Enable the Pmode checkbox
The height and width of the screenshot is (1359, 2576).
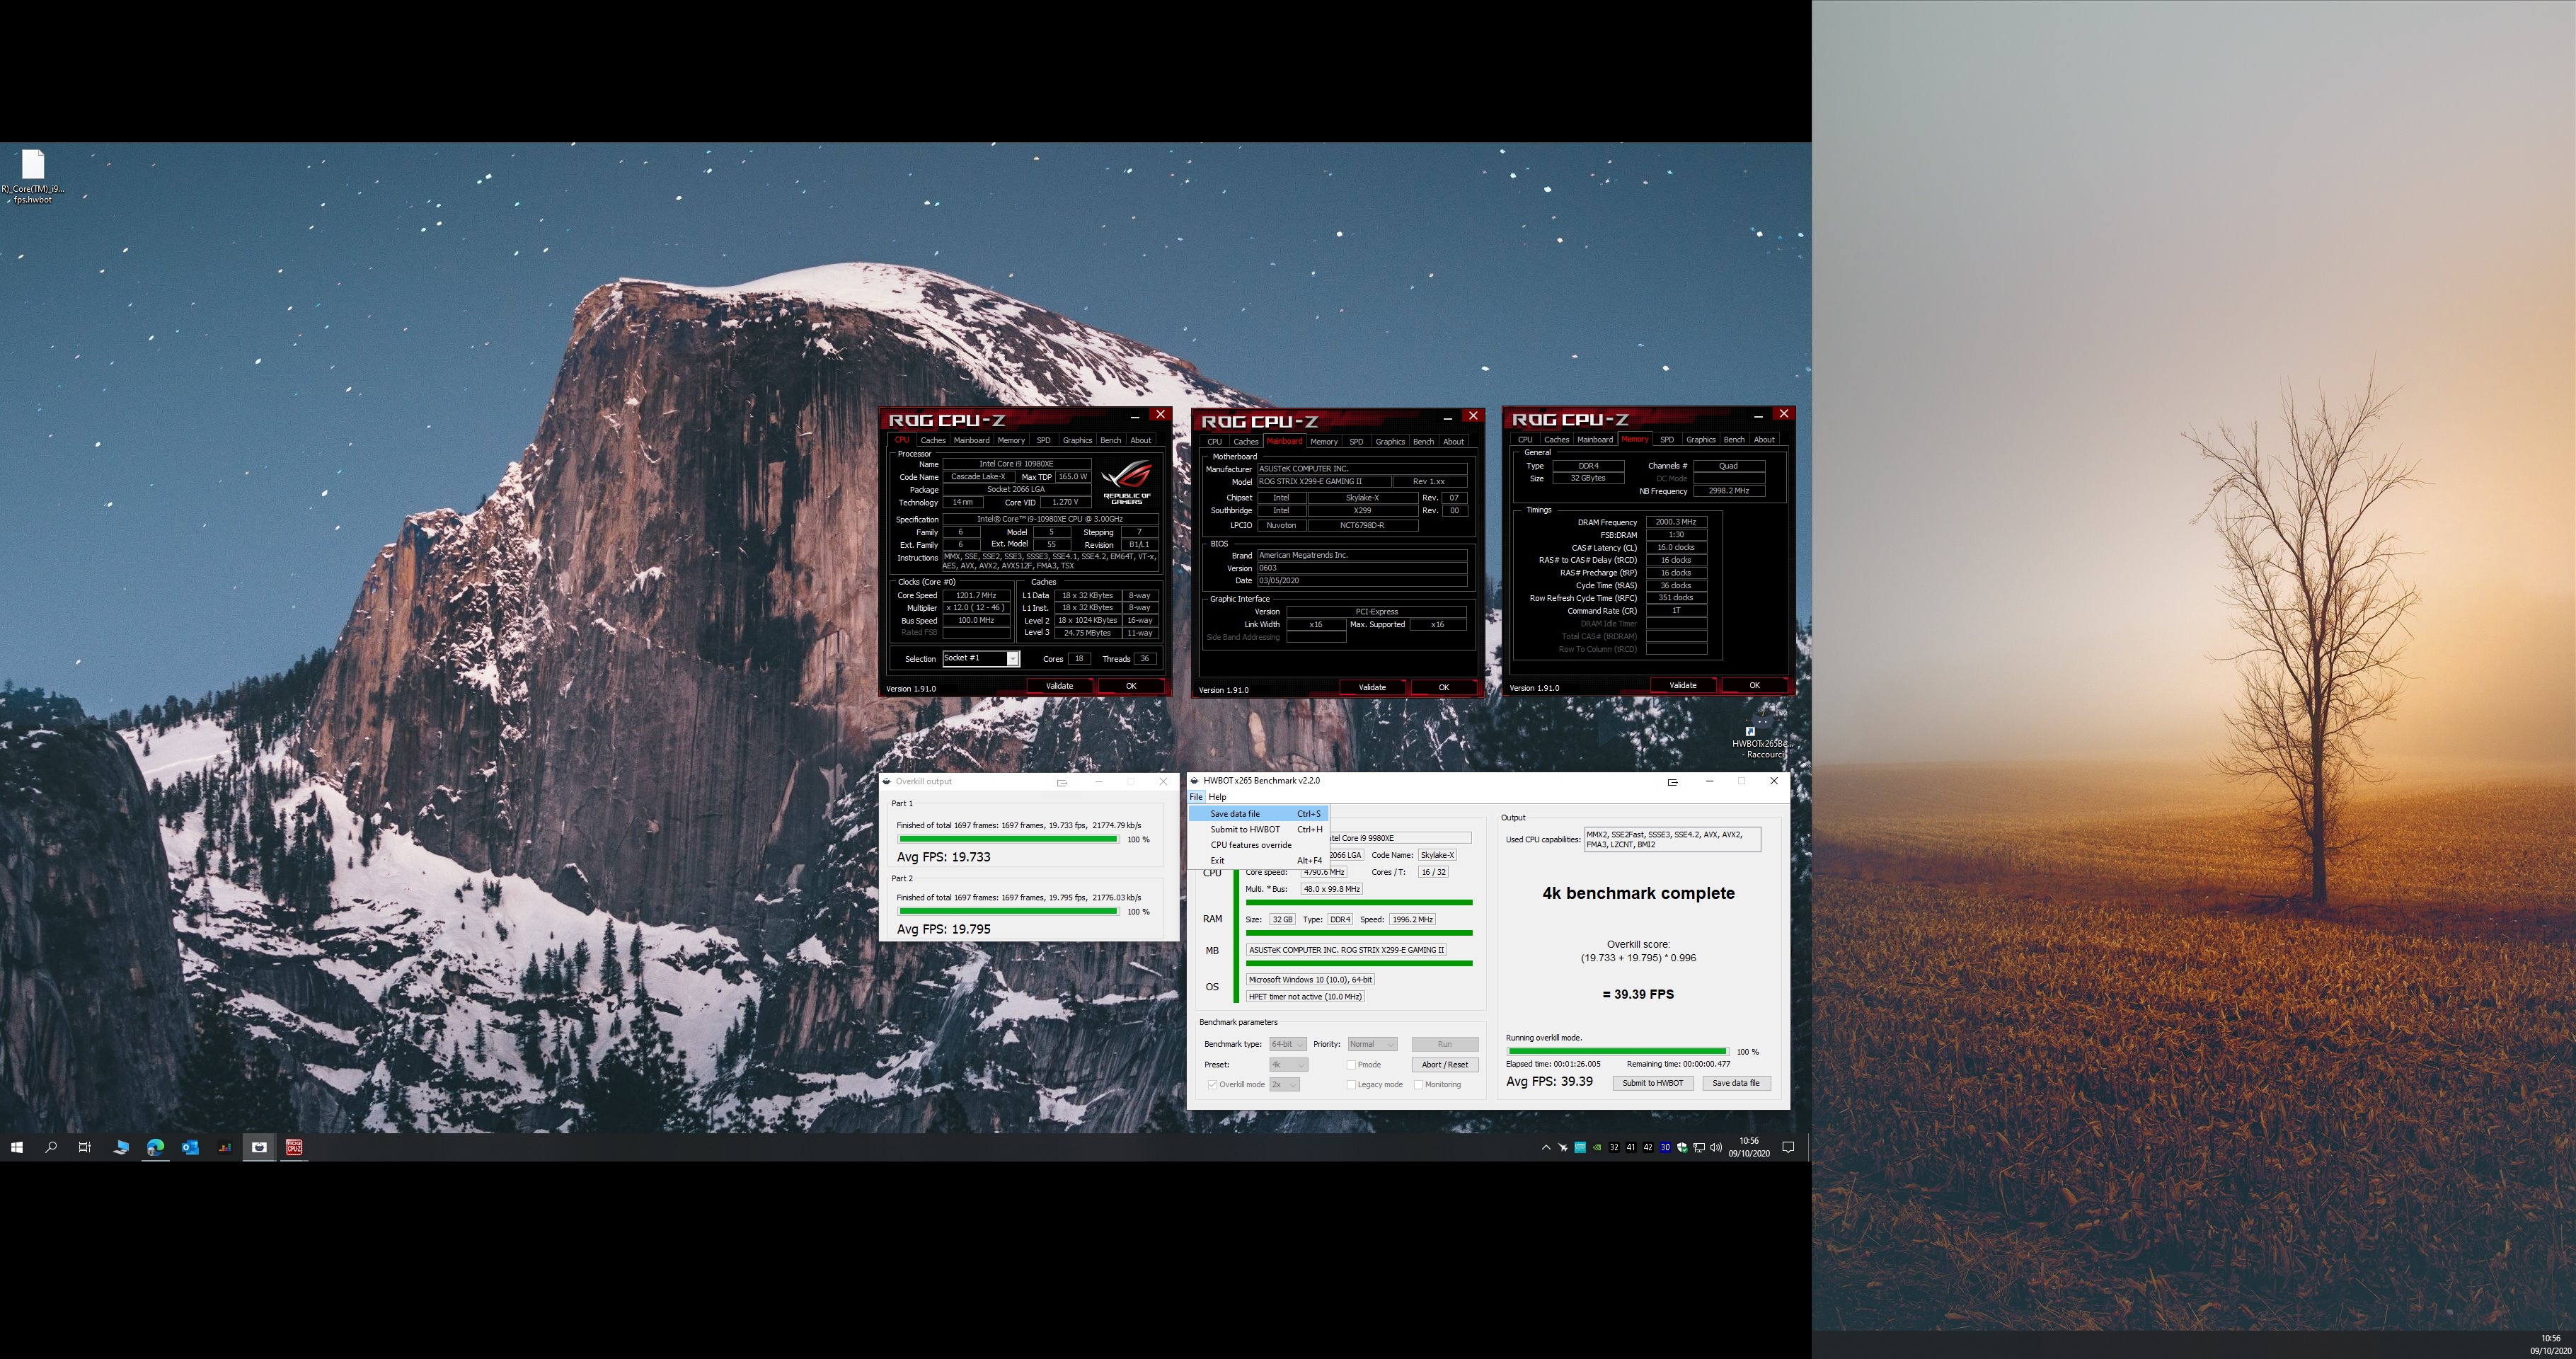pyautogui.click(x=1351, y=1065)
